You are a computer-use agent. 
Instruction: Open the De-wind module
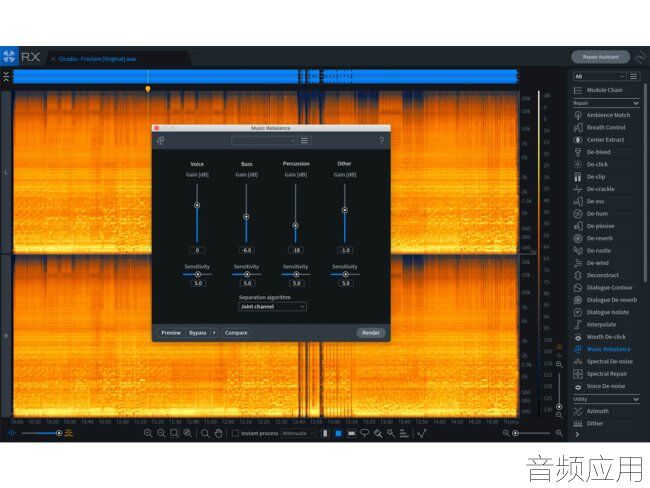click(x=591, y=263)
